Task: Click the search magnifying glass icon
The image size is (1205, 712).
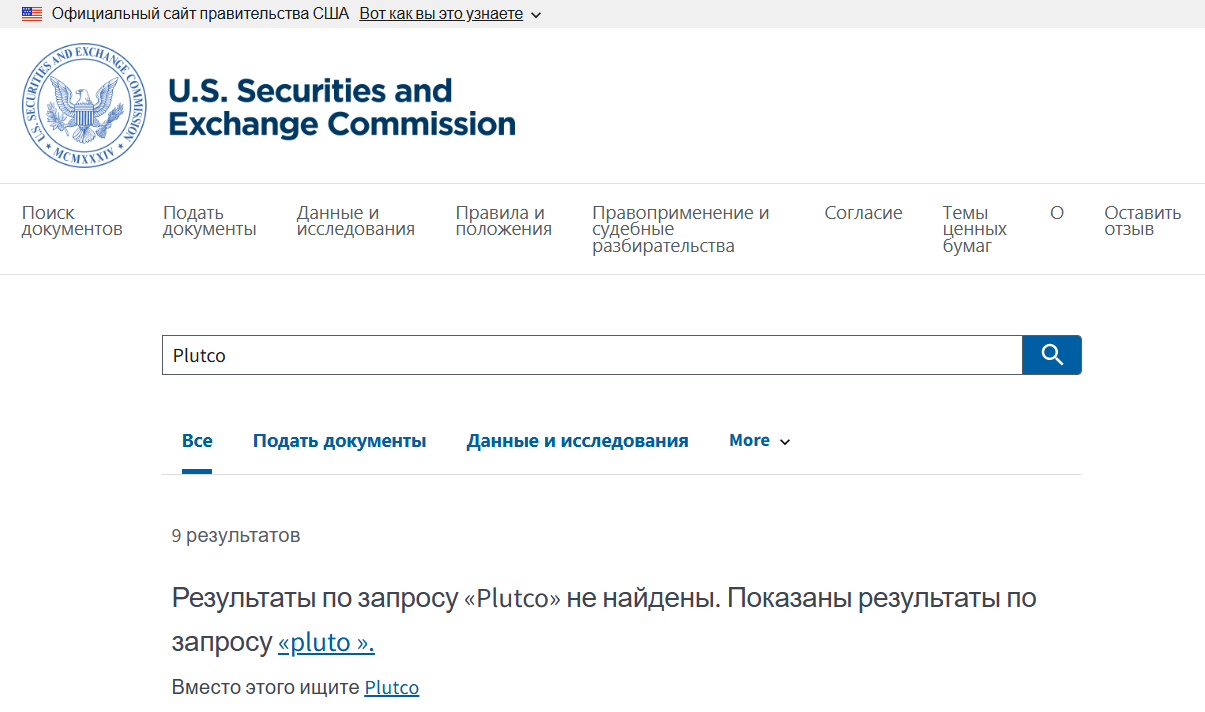Action: (1051, 354)
